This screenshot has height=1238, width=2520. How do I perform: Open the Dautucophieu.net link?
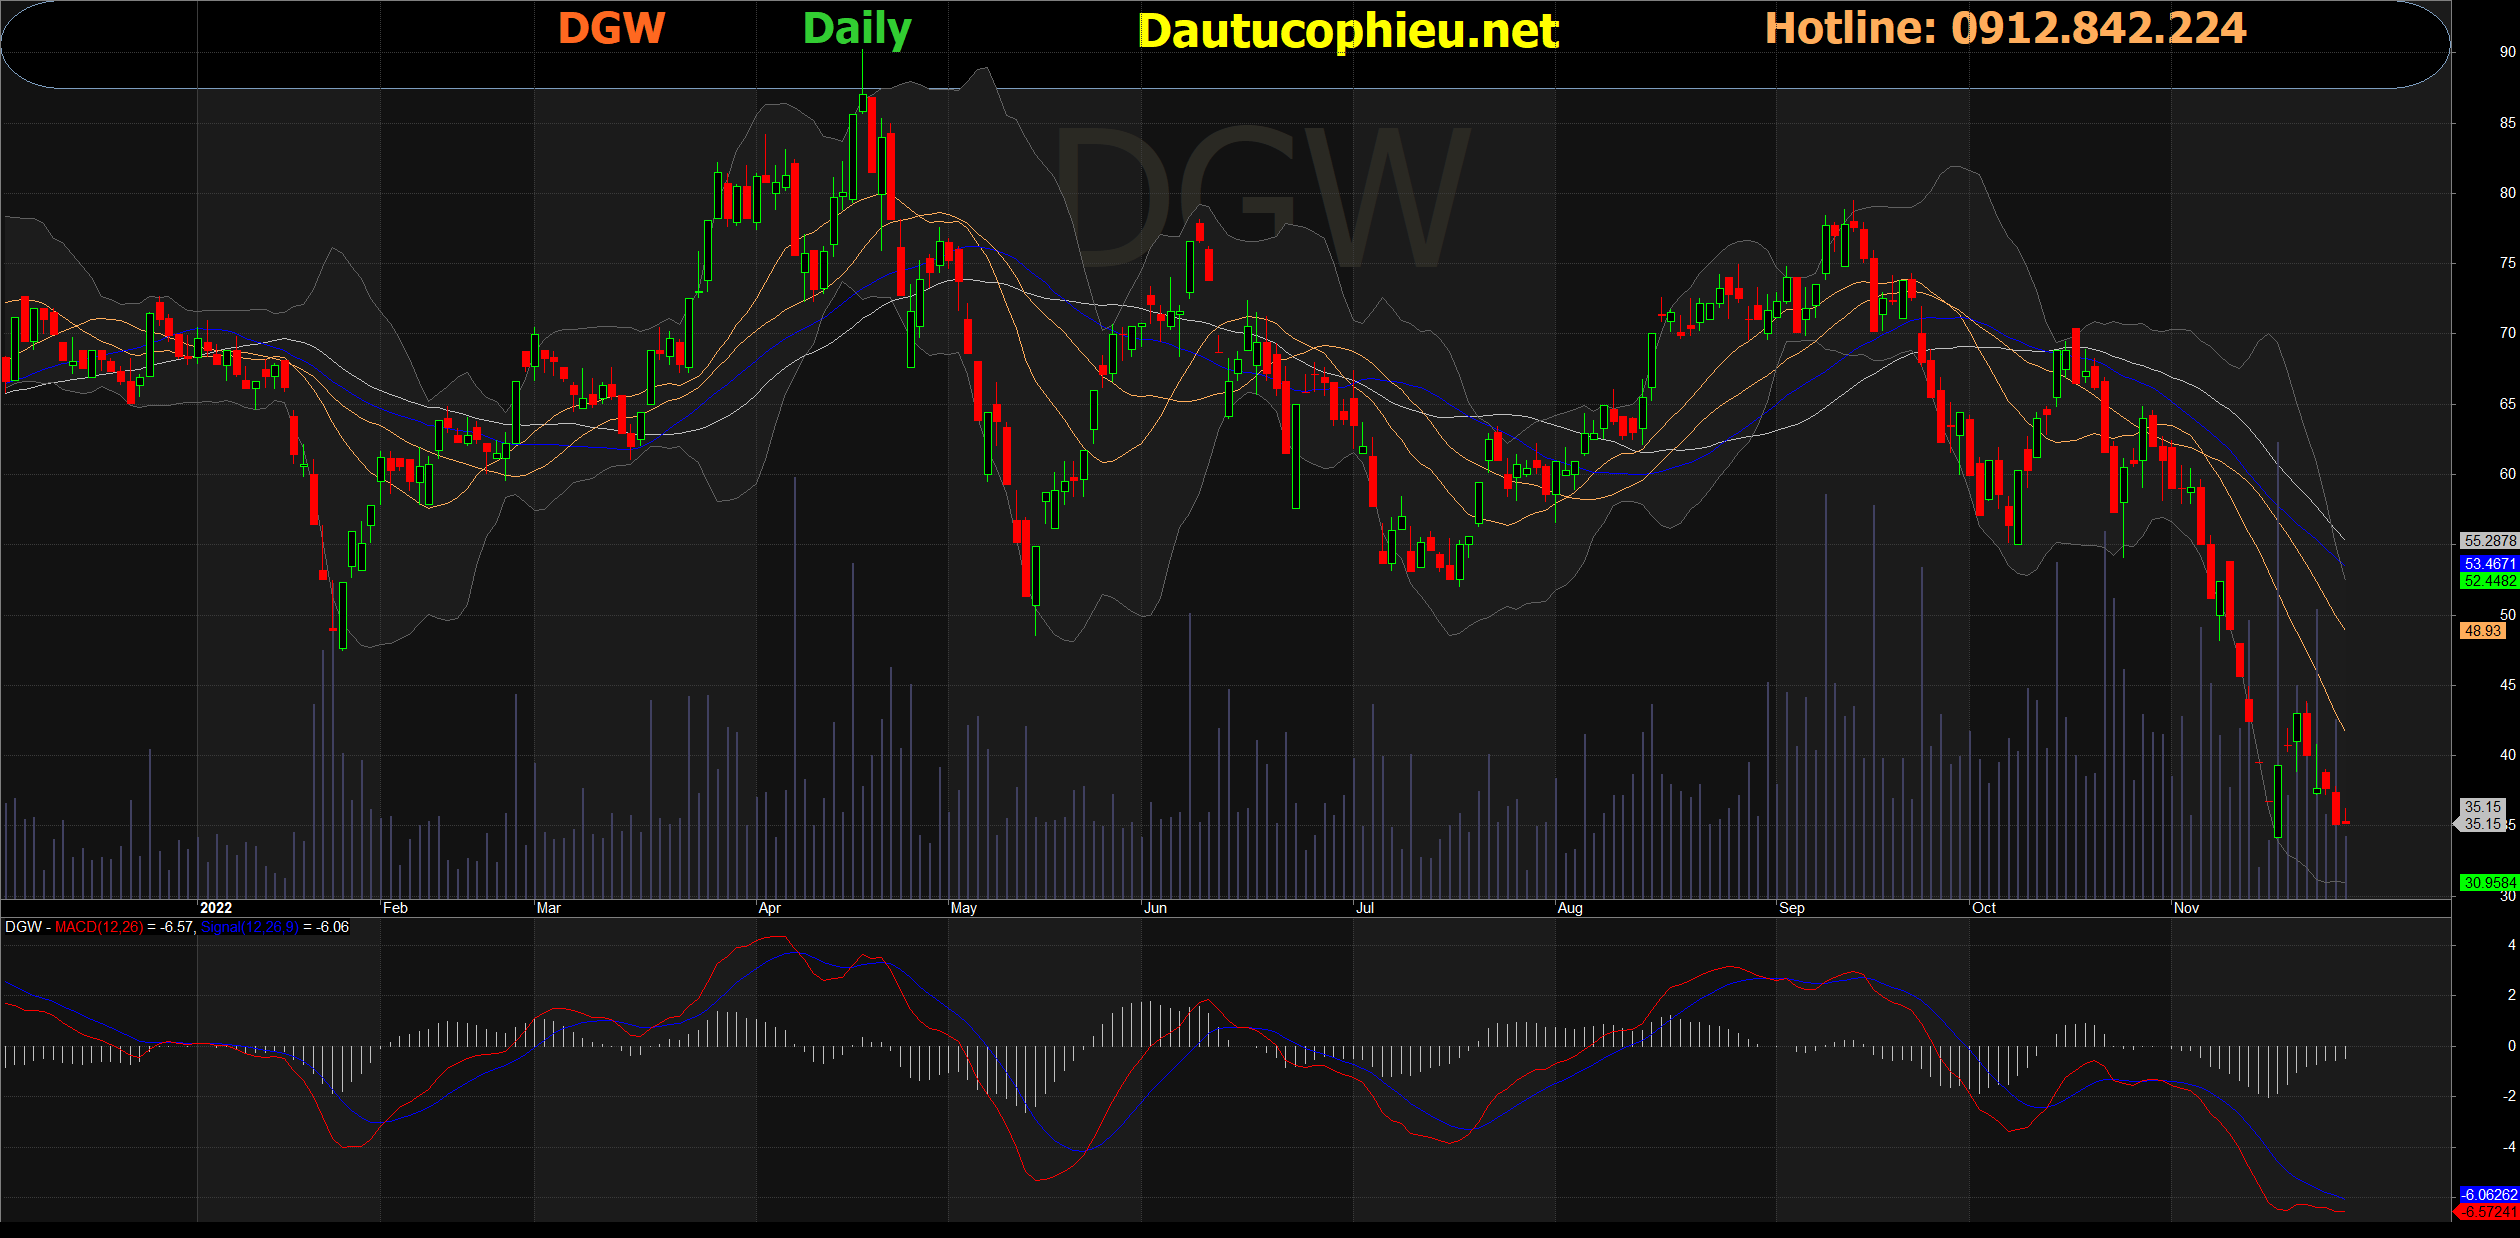(1348, 31)
